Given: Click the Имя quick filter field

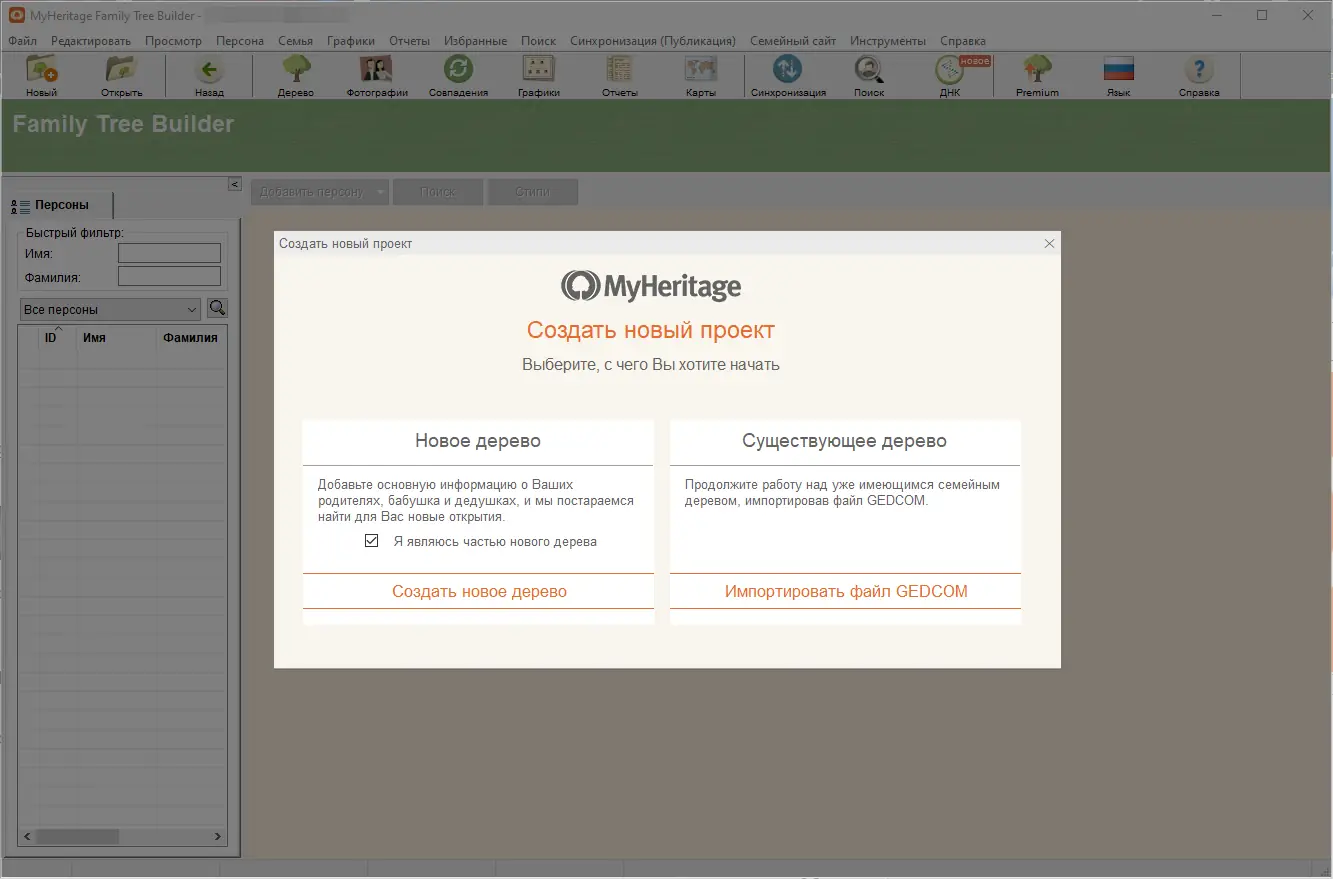Looking at the screenshot, I should (x=169, y=253).
